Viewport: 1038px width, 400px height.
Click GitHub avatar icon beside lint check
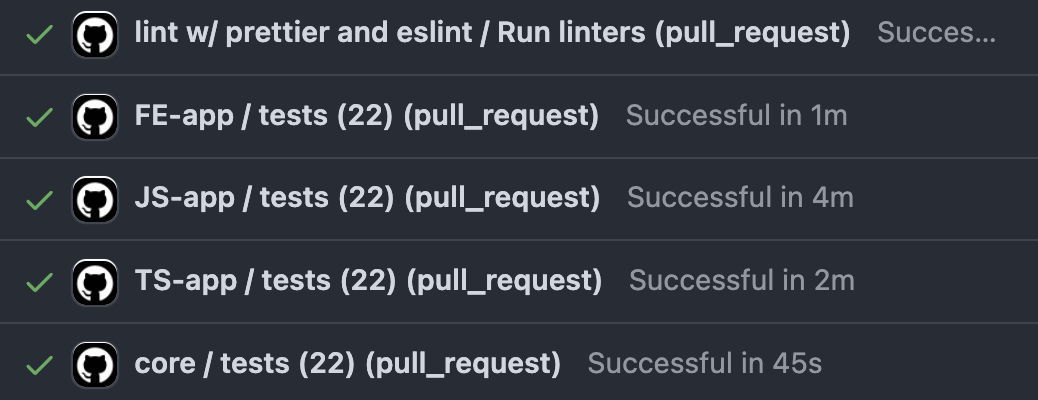pyautogui.click(x=95, y=34)
